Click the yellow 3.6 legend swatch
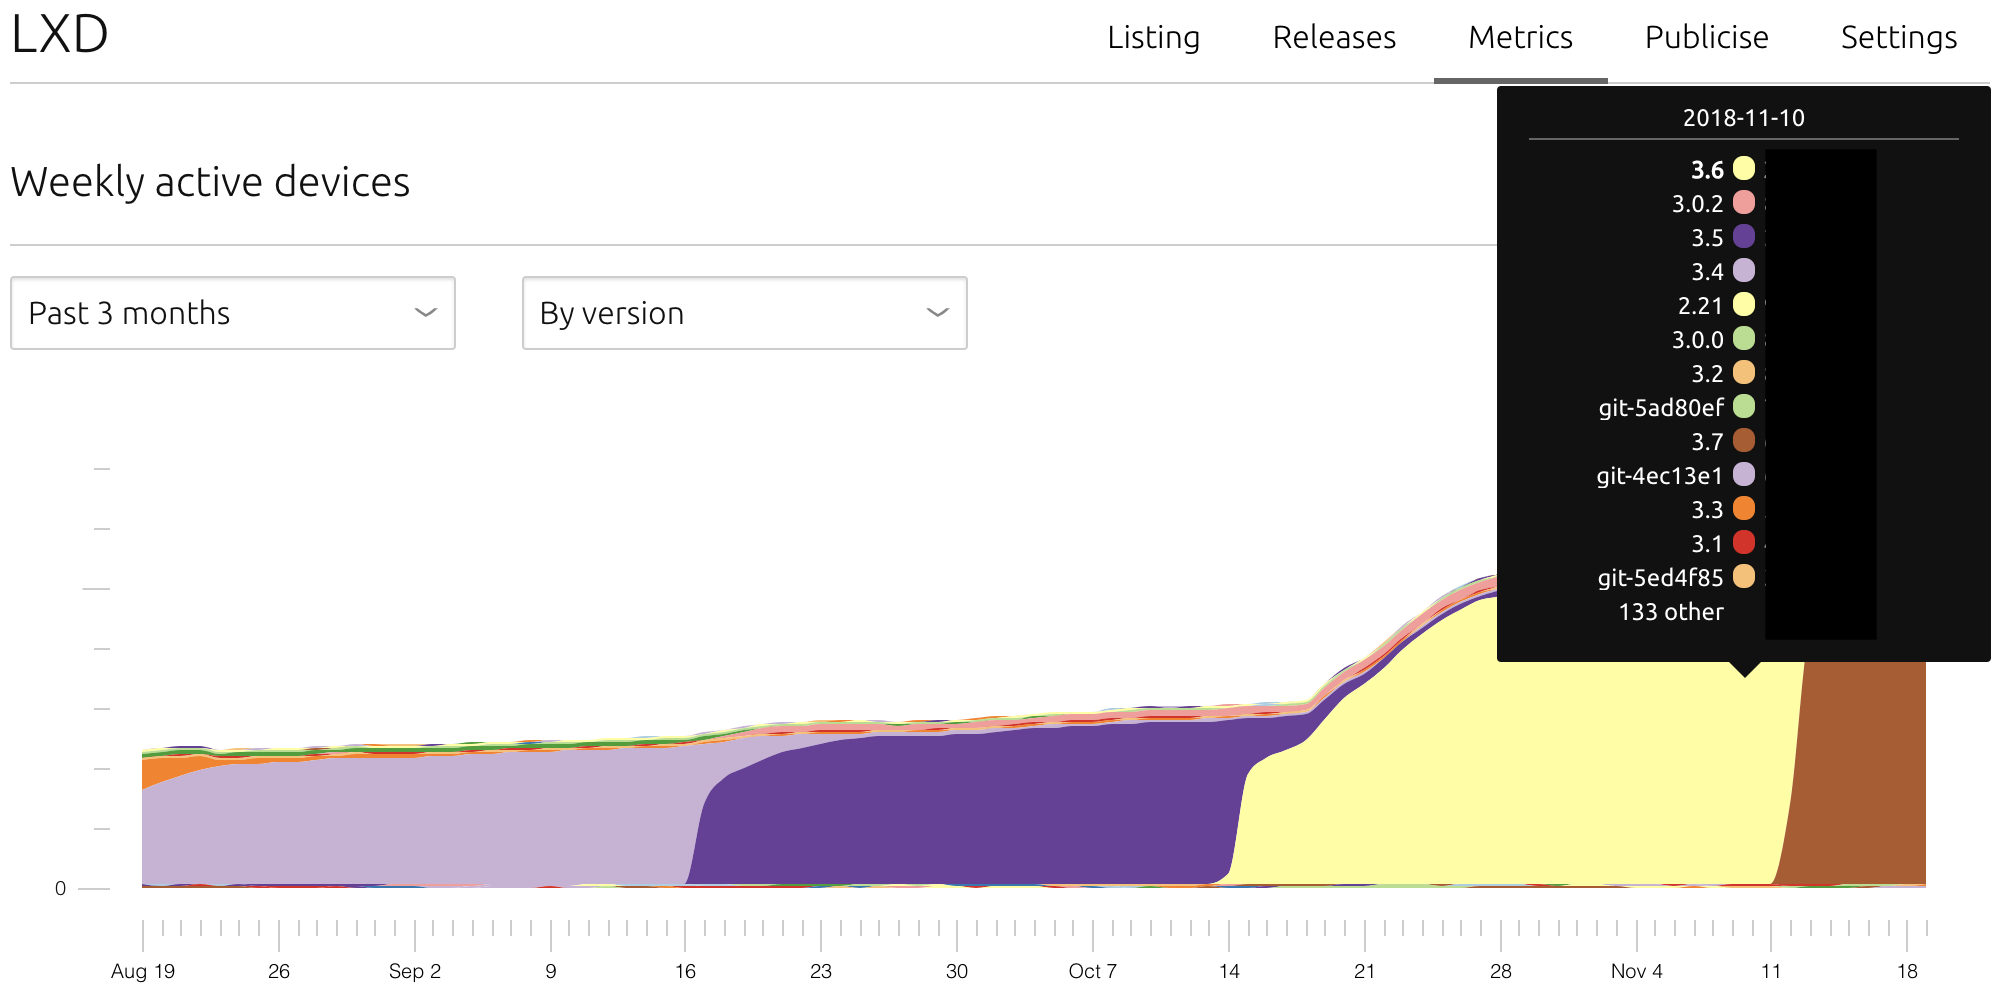Image resolution: width=2000 pixels, height=1000 pixels. pos(1744,169)
